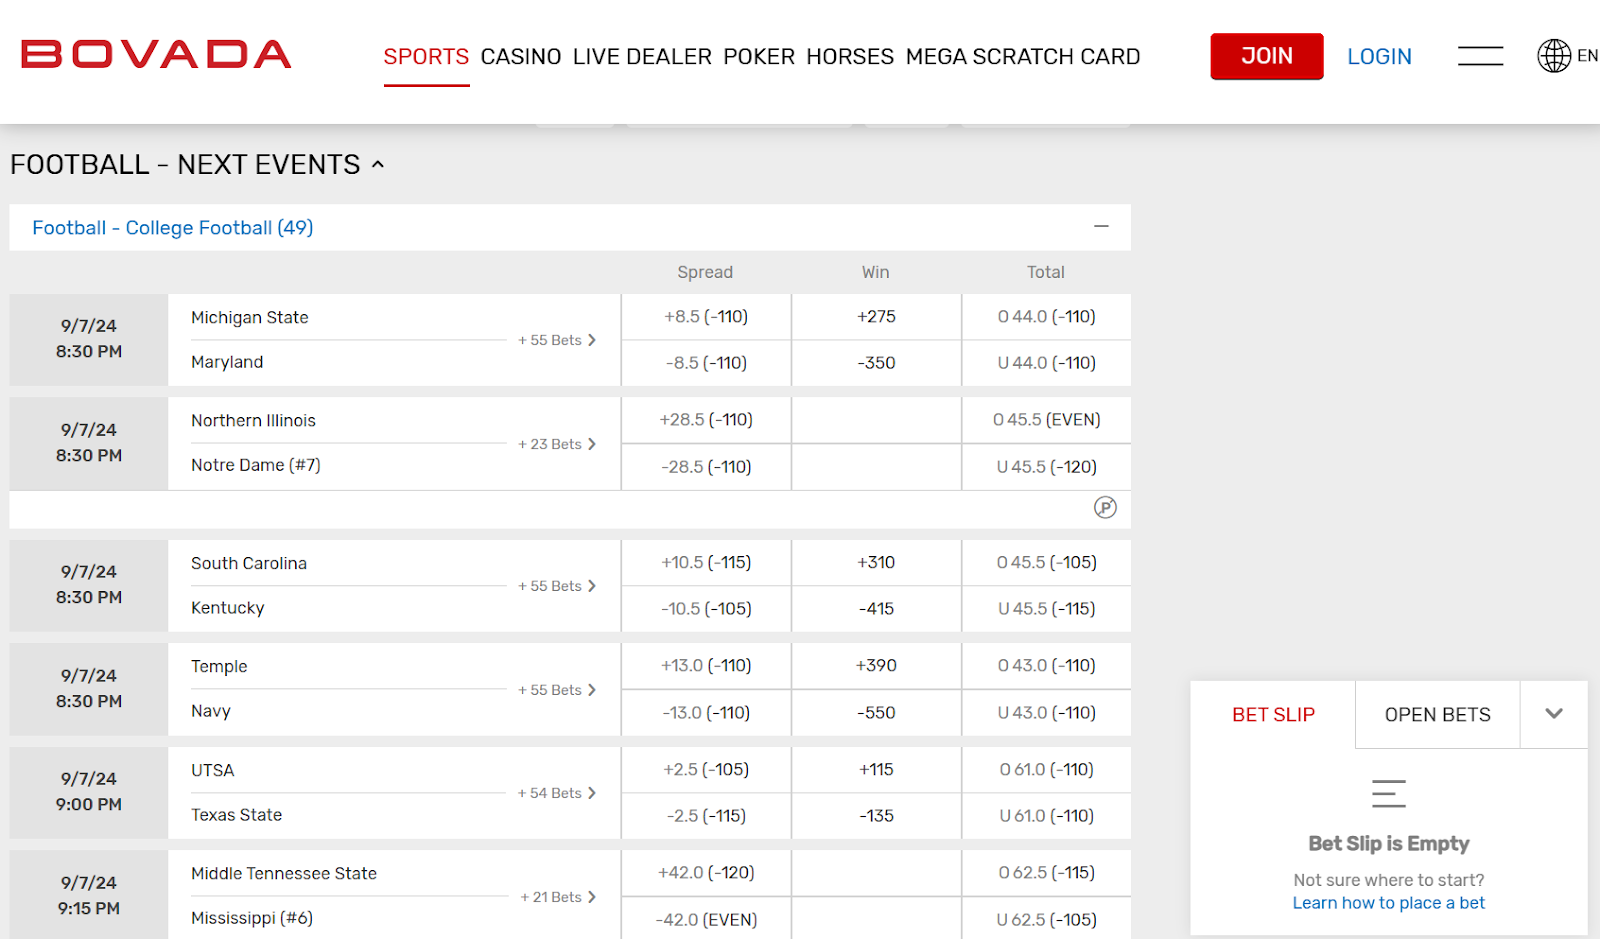The width and height of the screenshot is (1600, 939).
Task: Select Over 45.5 (EVEN) total
Action: [1047, 420]
